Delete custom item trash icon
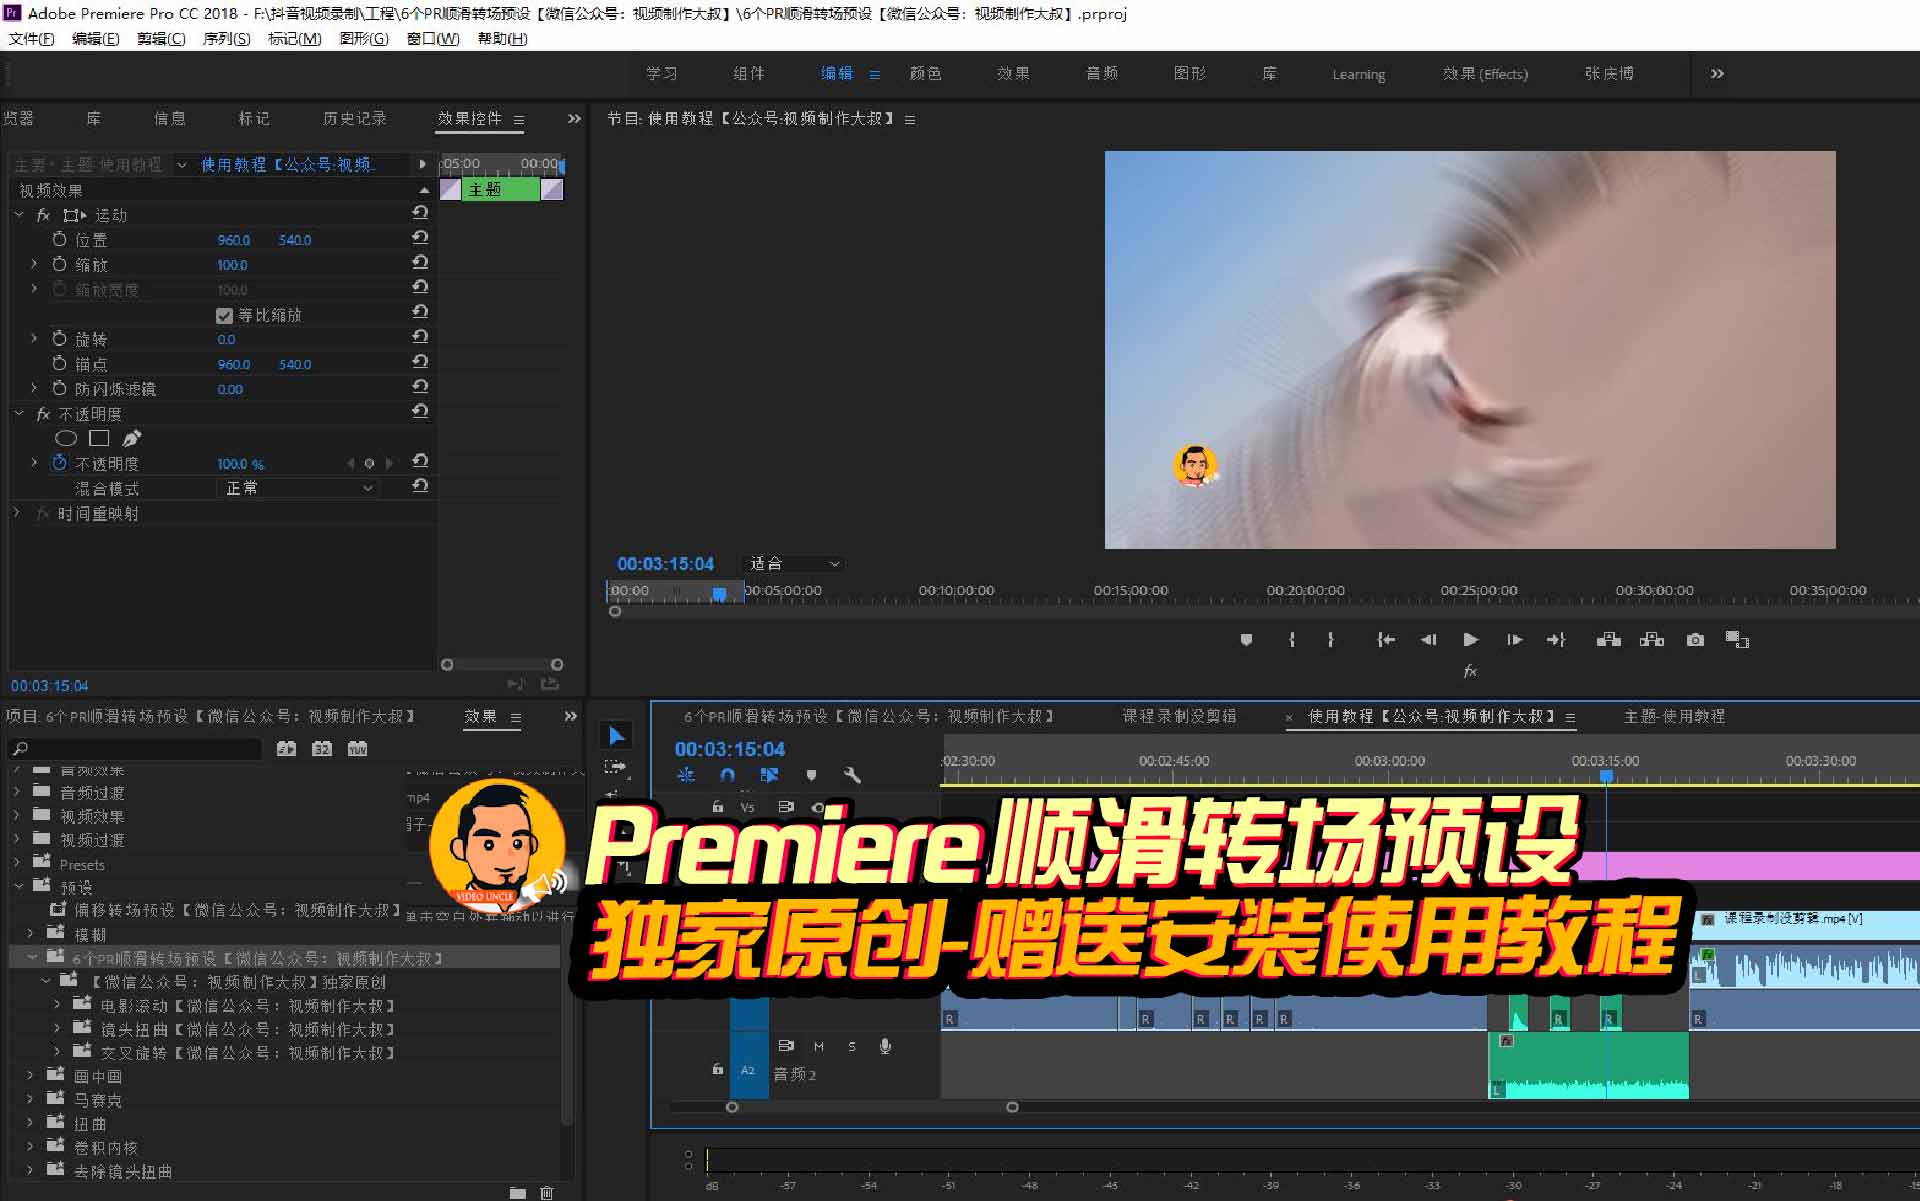 pyautogui.click(x=546, y=1192)
